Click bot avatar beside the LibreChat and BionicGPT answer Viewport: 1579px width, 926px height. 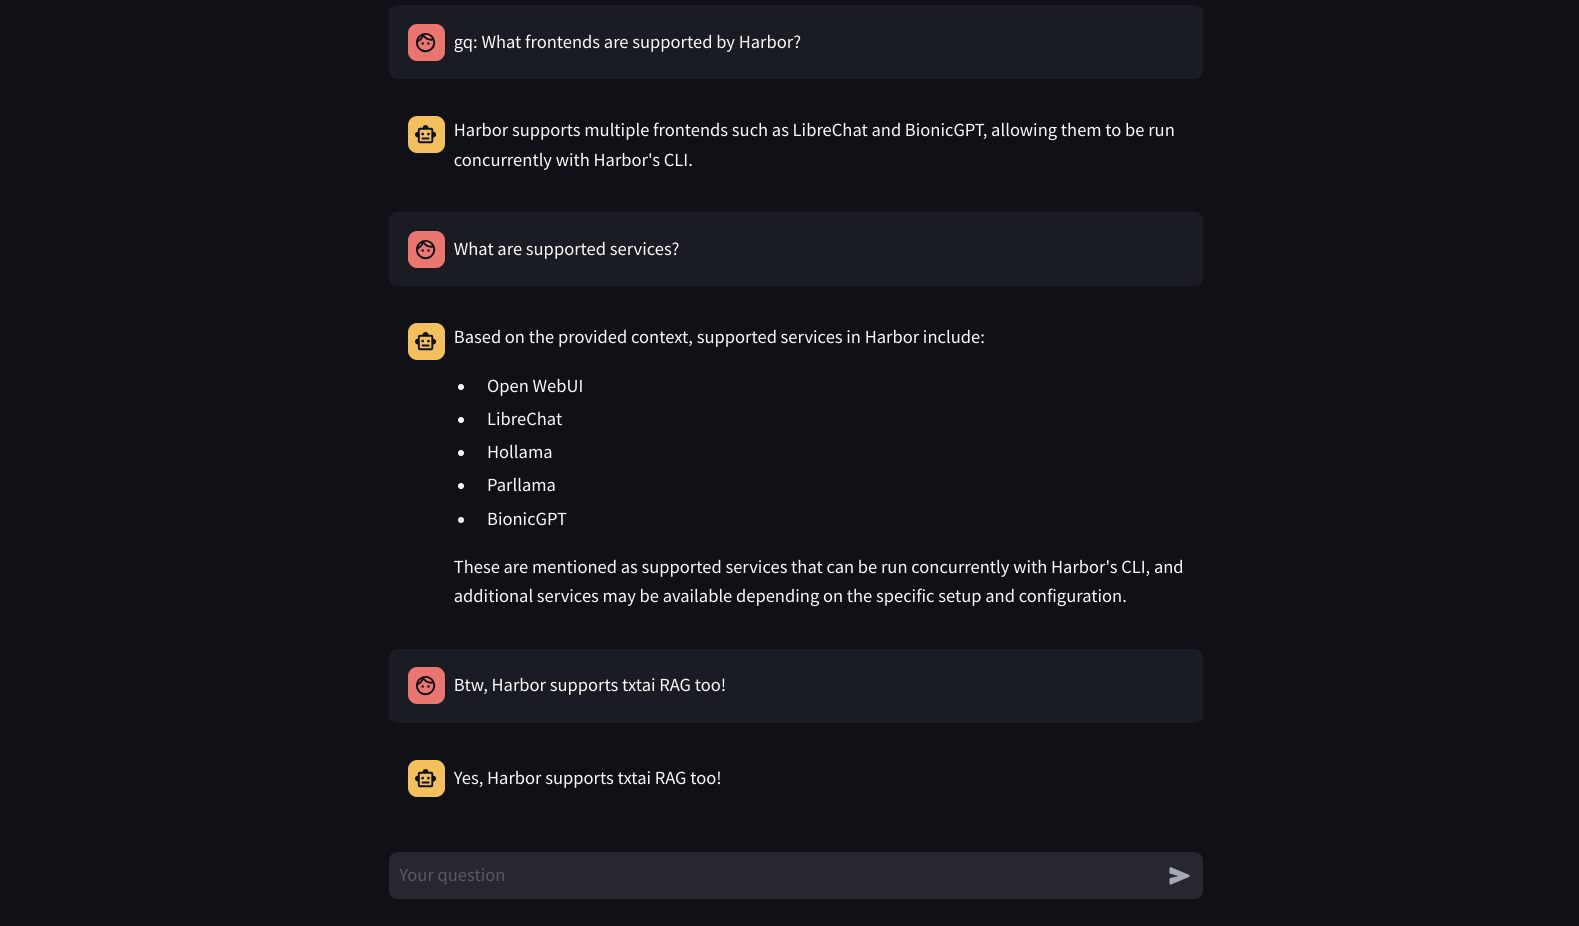426,135
